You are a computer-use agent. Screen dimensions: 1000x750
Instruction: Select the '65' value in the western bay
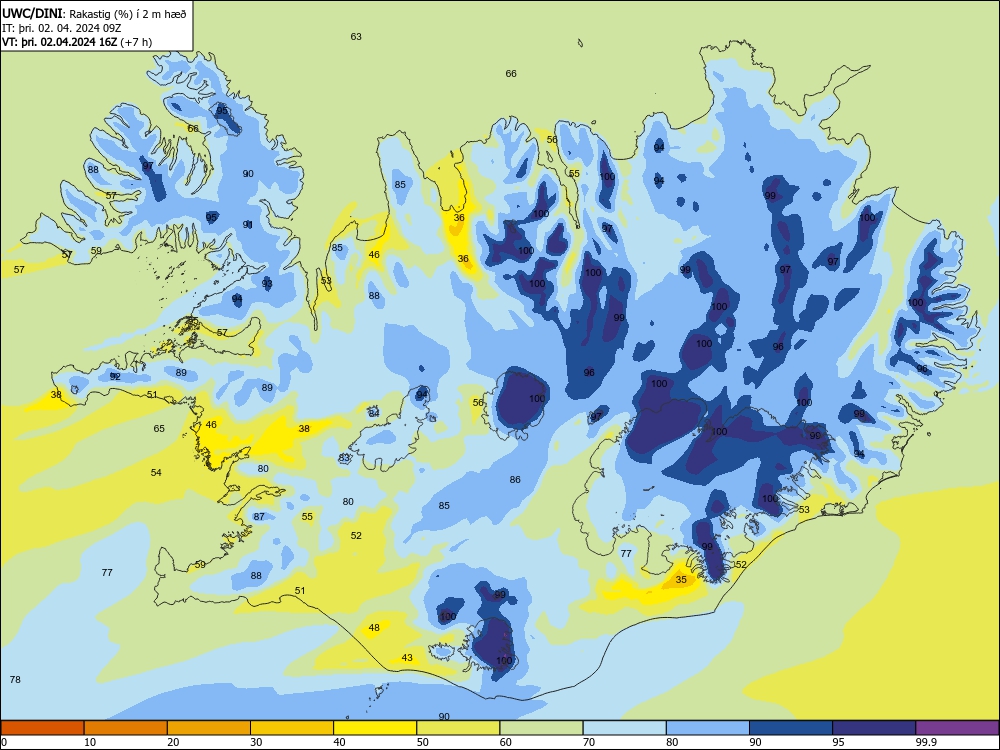point(159,429)
